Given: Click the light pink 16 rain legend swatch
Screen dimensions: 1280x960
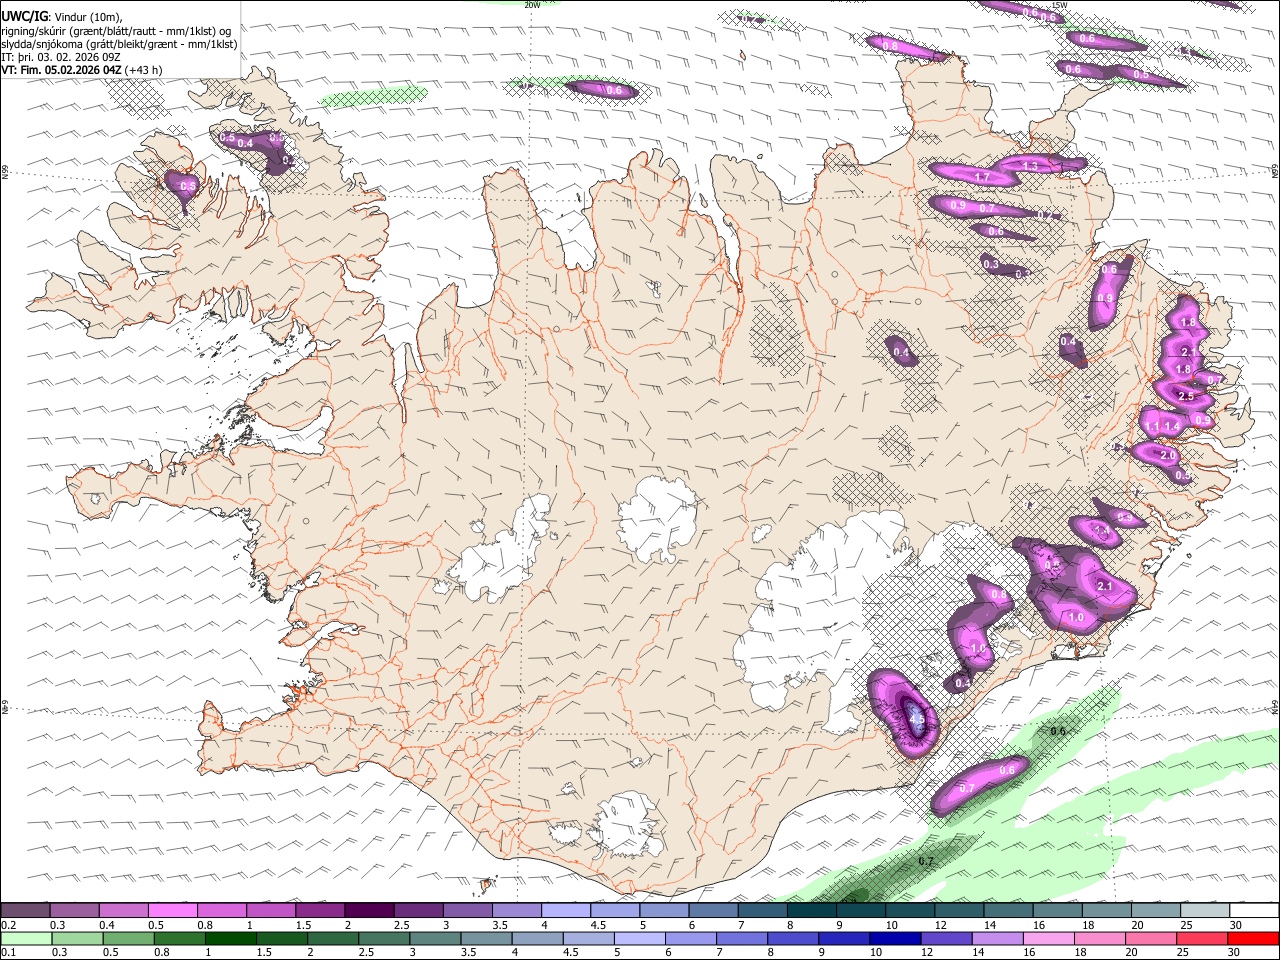Looking at the screenshot, I should tap(1049, 938).
